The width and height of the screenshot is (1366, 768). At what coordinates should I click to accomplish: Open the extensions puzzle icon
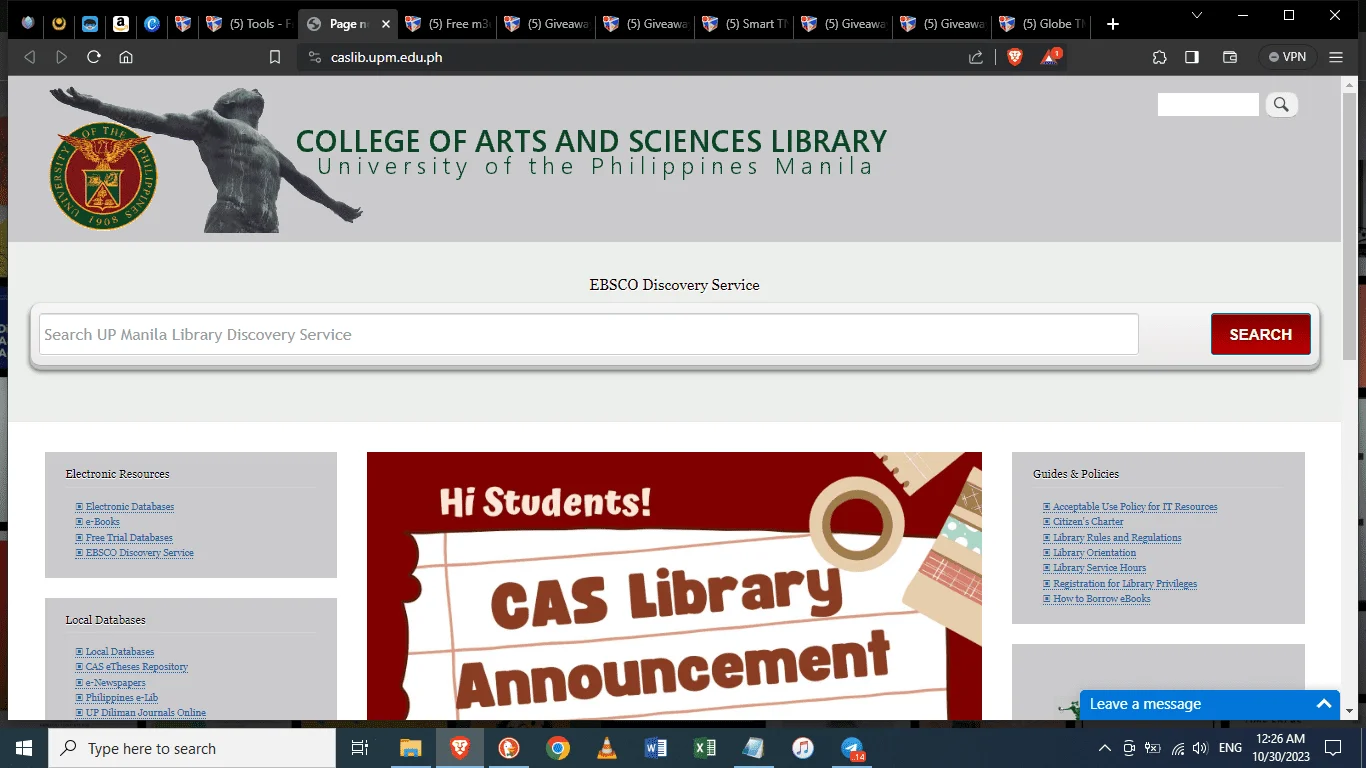1159,57
